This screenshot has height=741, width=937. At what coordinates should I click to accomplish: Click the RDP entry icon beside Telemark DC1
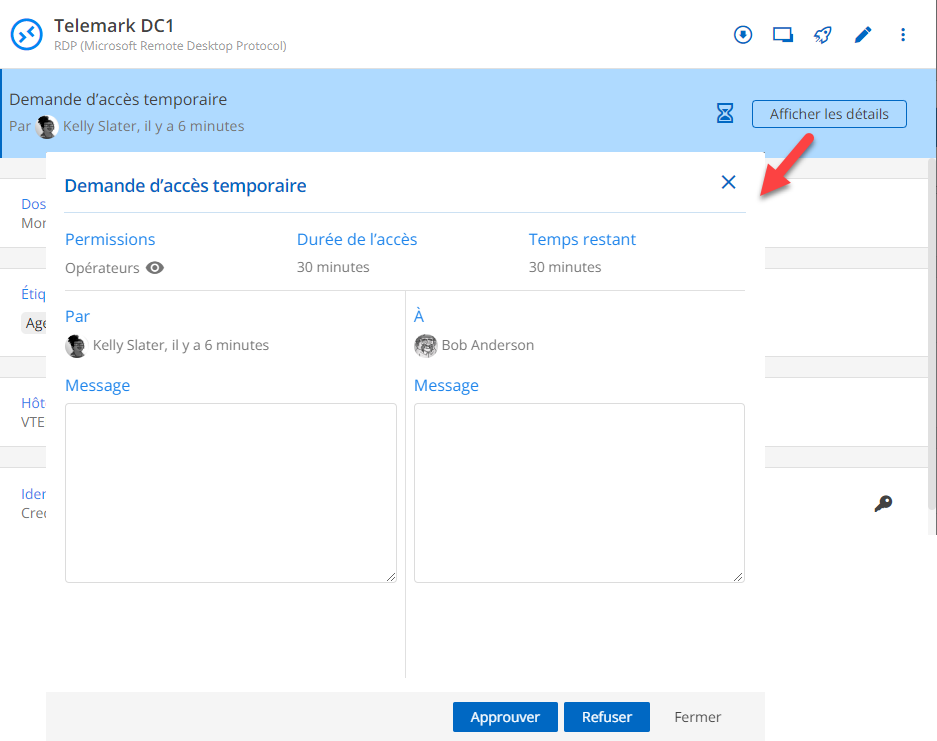[x=26, y=35]
